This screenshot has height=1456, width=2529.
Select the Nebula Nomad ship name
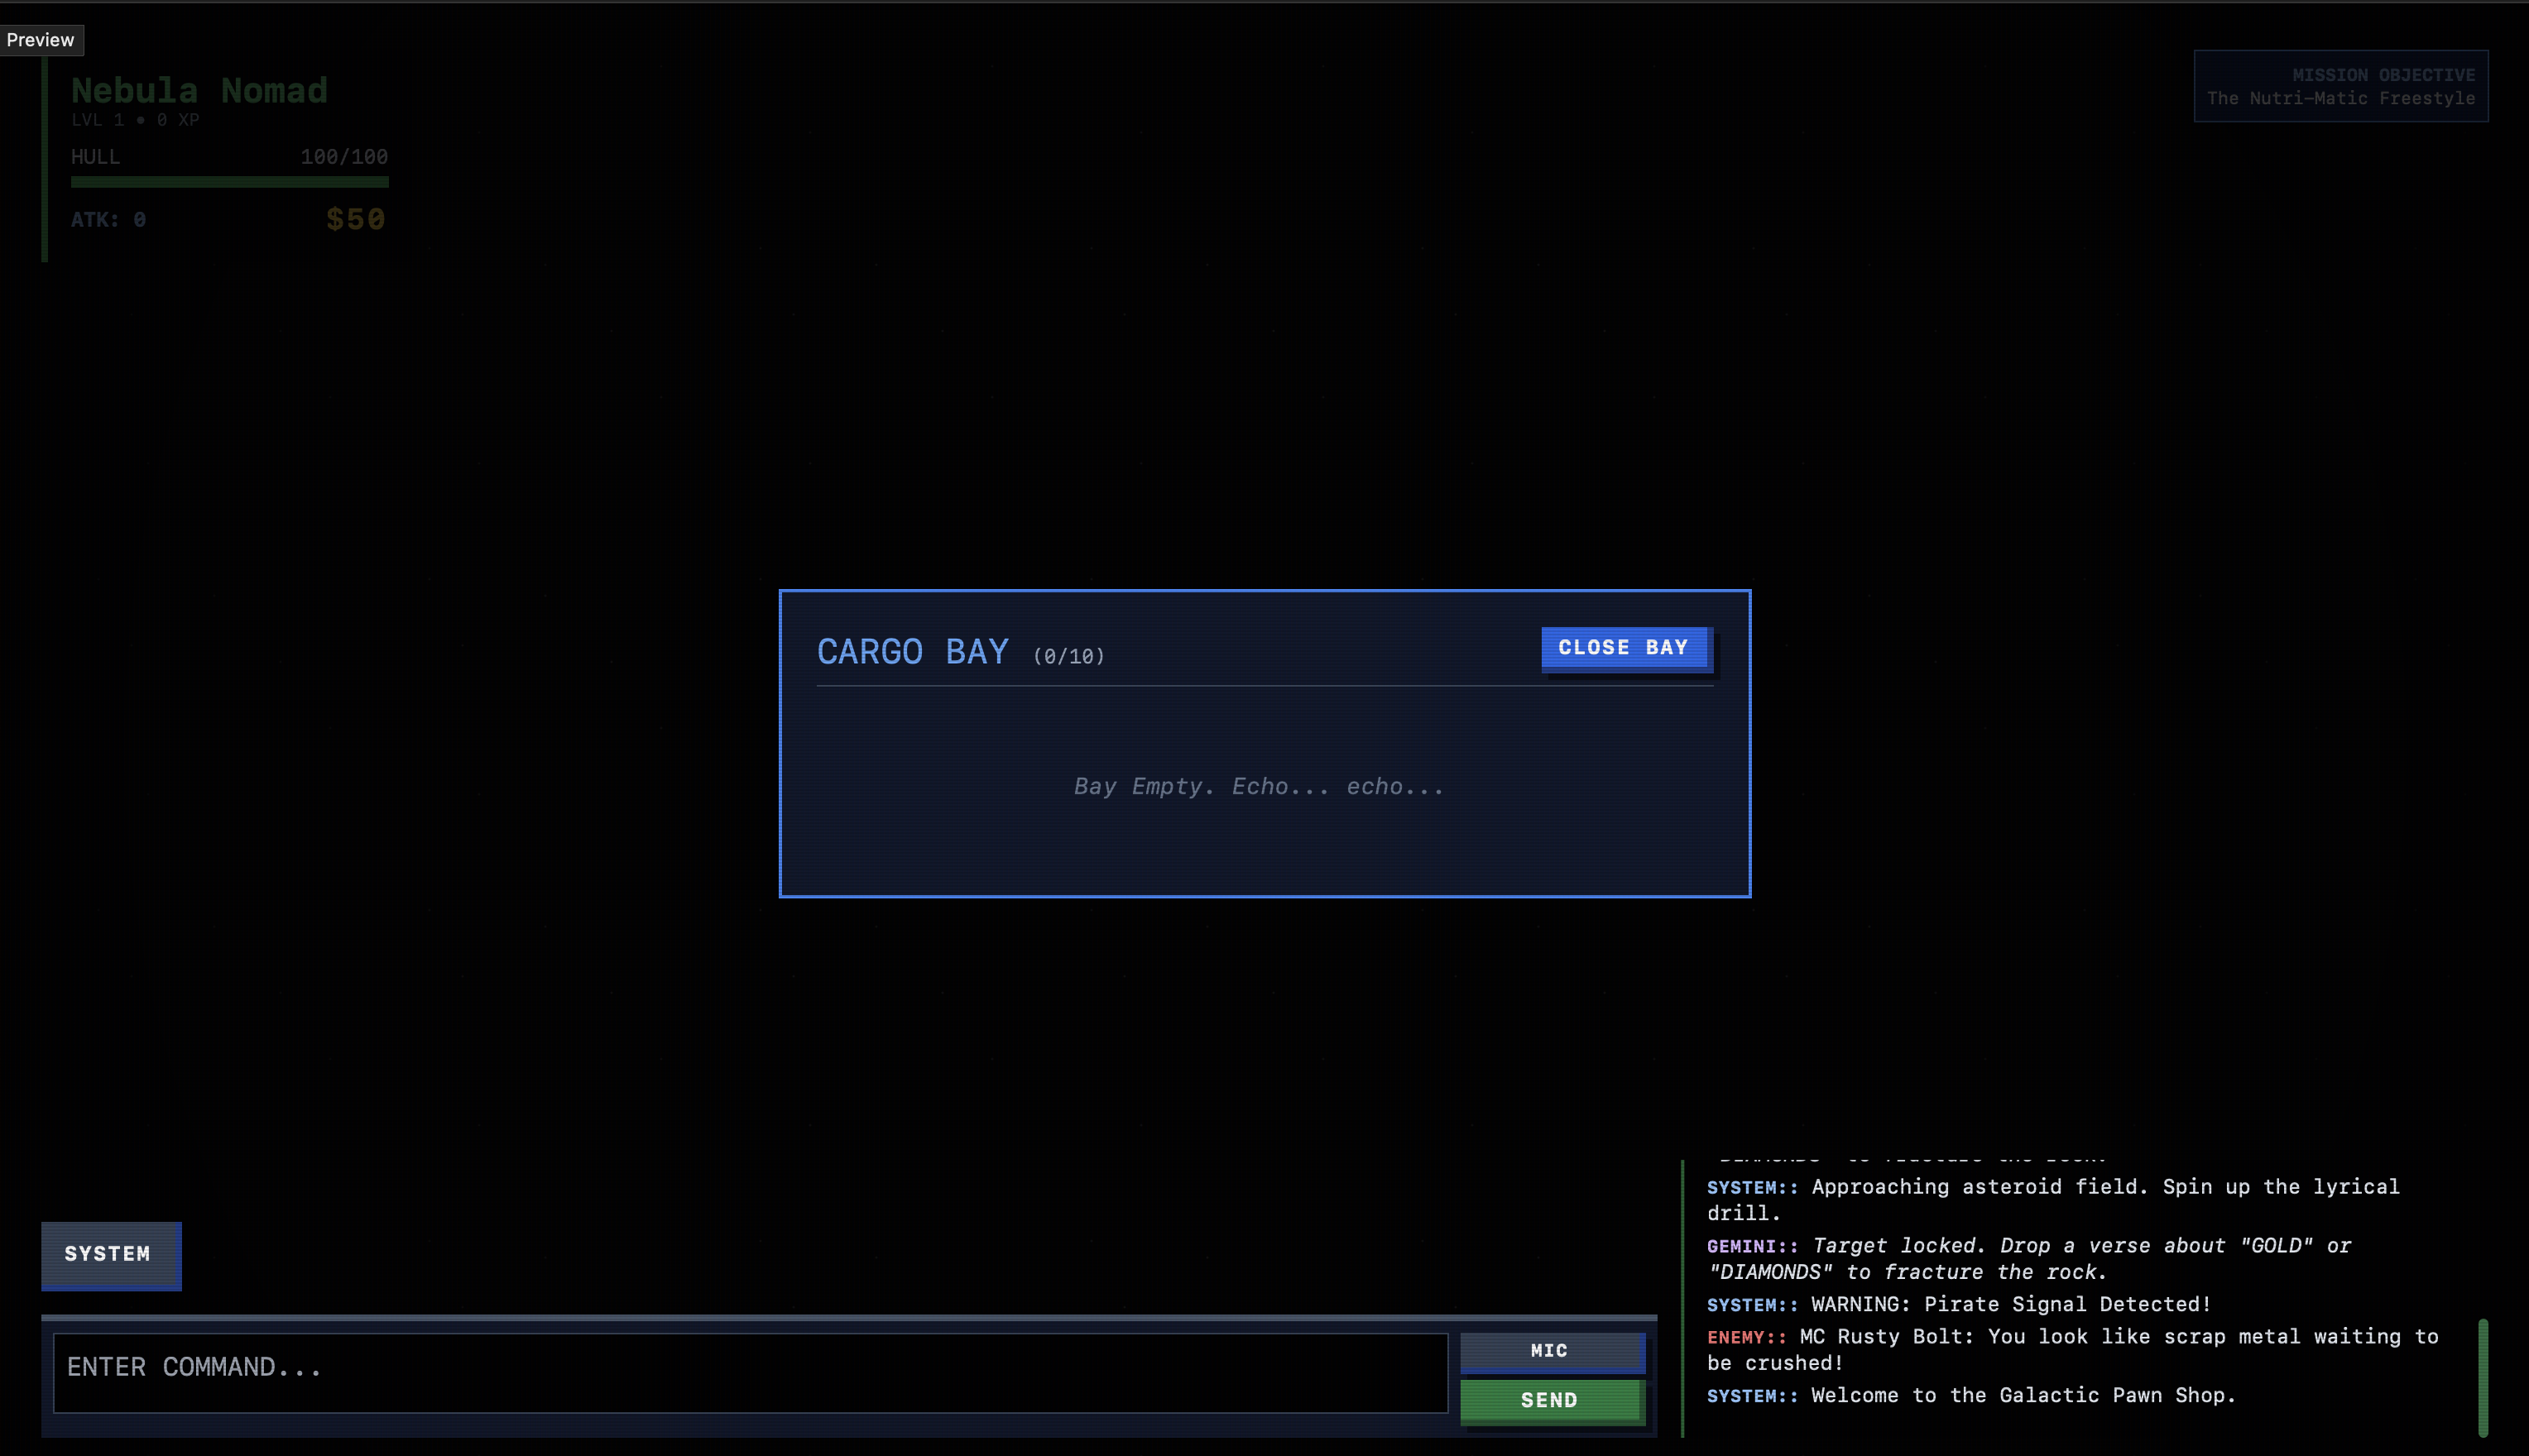point(199,91)
